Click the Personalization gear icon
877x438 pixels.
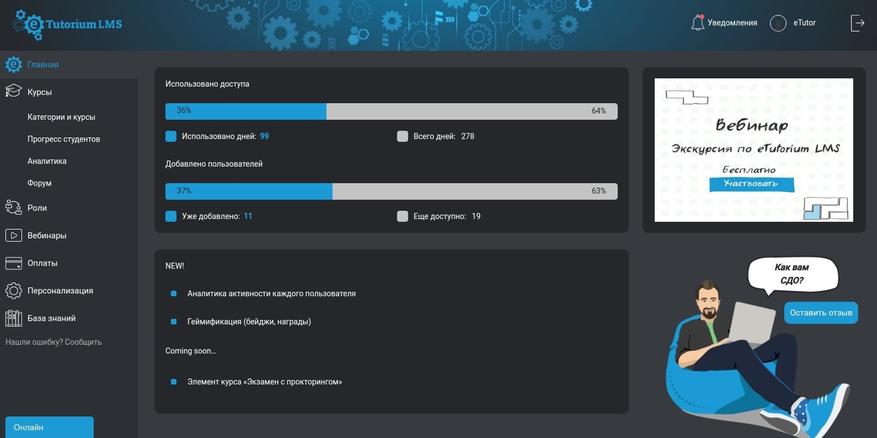pyautogui.click(x=13, y=291)
